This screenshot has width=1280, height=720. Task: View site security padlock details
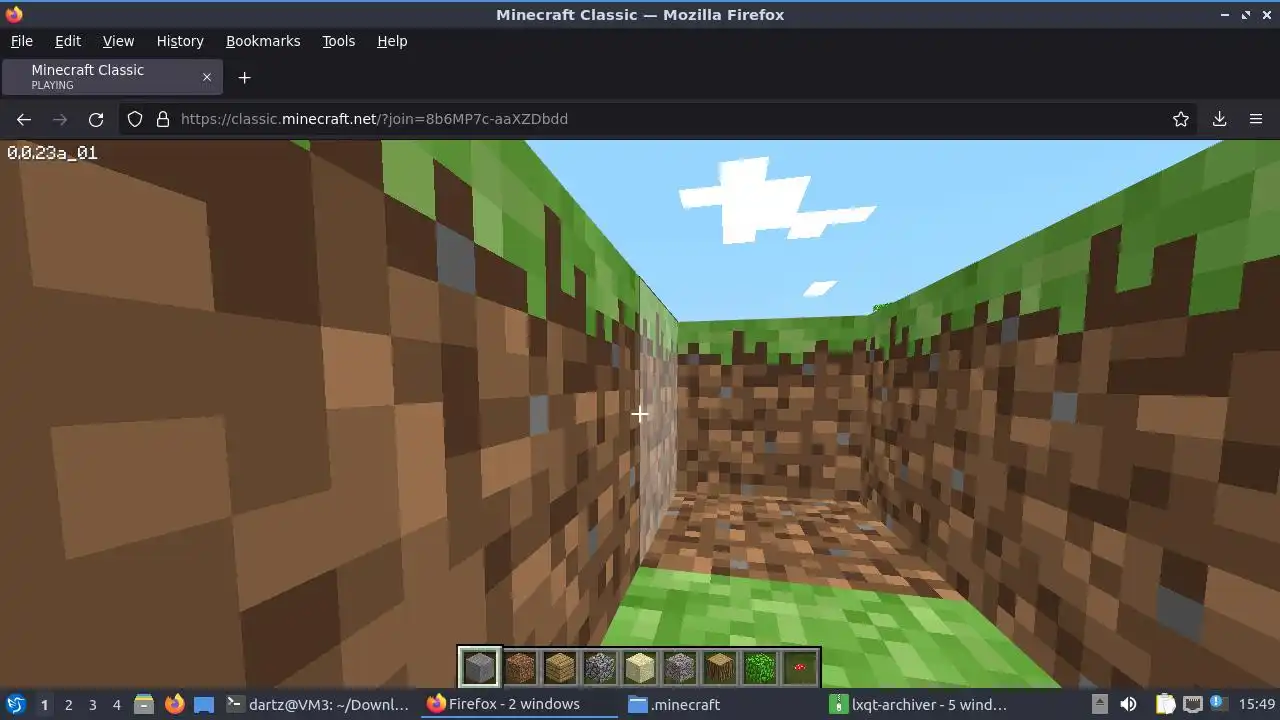[x=163, y=119]
